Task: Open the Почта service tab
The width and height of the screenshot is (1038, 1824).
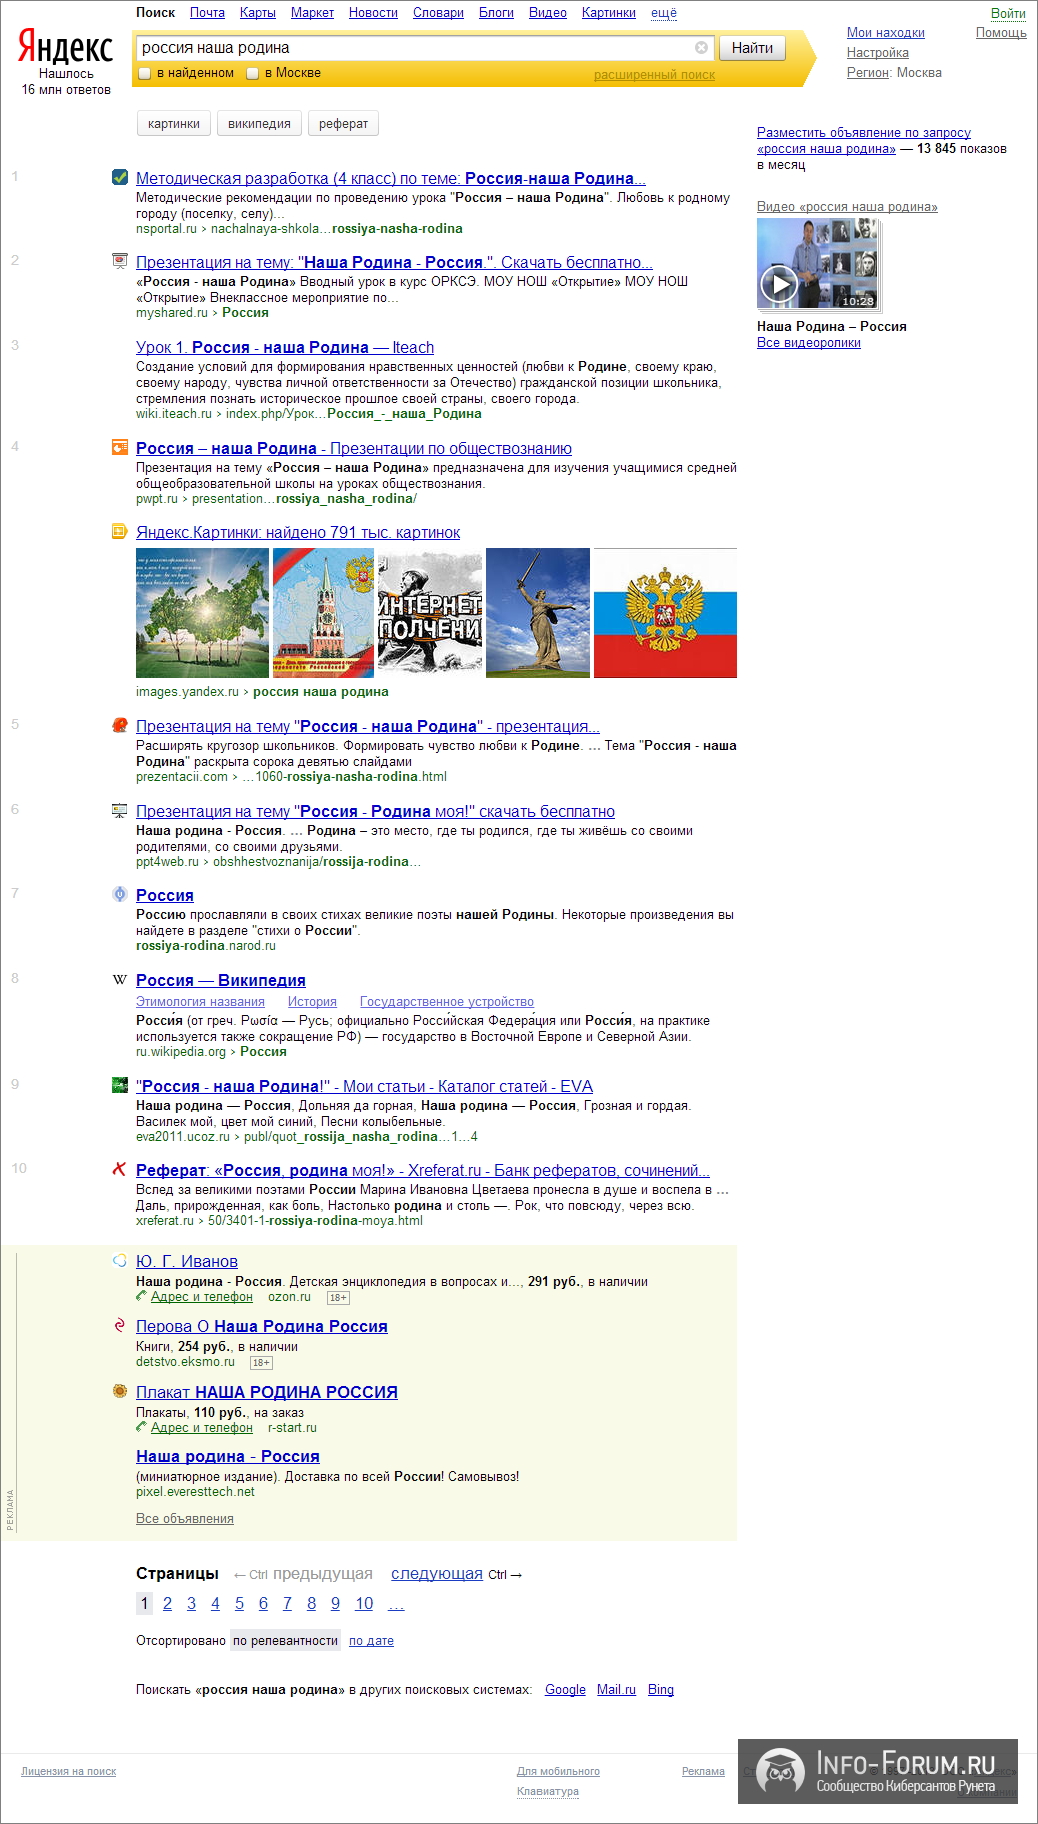Action: (x=207, y=13)
